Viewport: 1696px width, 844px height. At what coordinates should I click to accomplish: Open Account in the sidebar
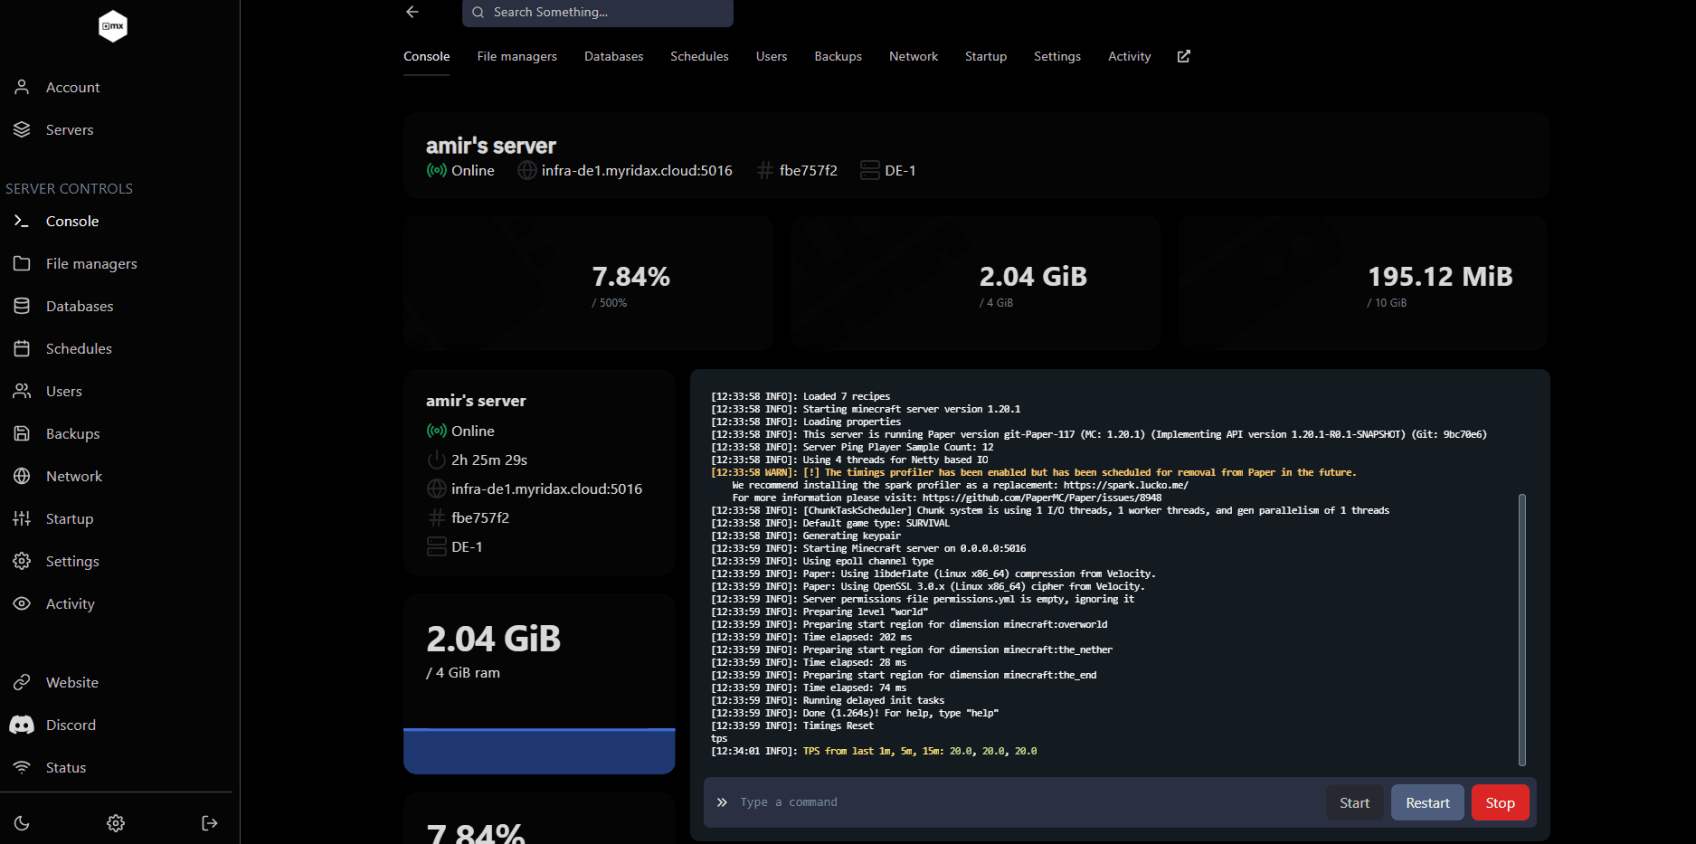(x=72, y=87)
